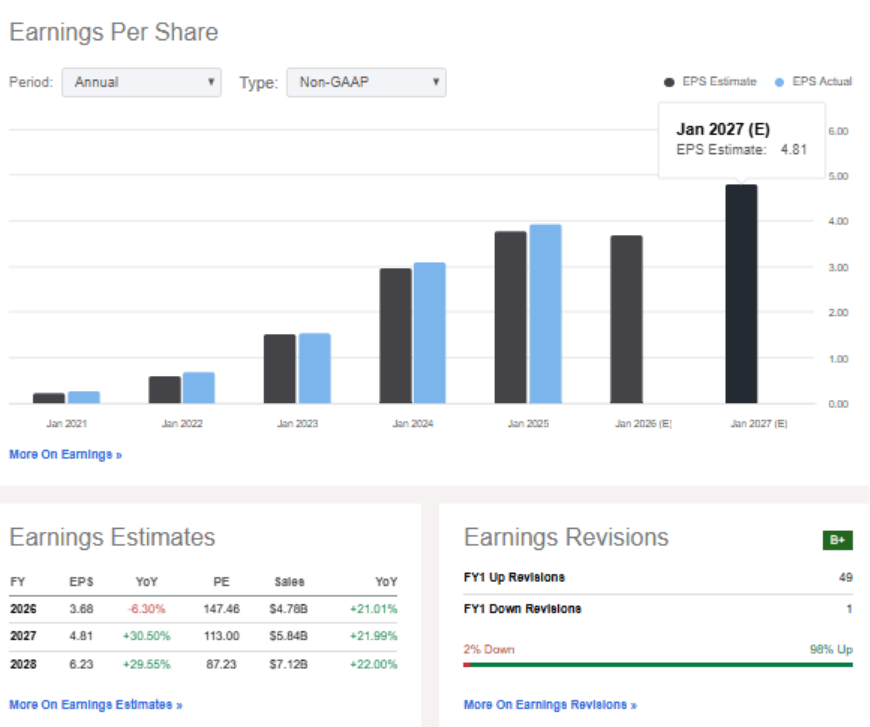Viewport: 870px width, 727px height.
Task: Open the Type selector showing Non-GAAP
Action: (365, 82)
